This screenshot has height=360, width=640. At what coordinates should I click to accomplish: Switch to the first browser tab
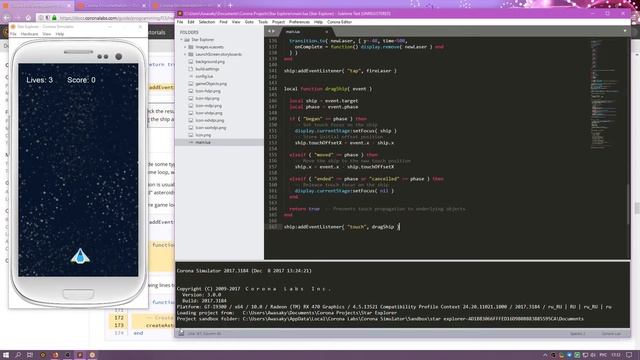(x=37, y=6)
